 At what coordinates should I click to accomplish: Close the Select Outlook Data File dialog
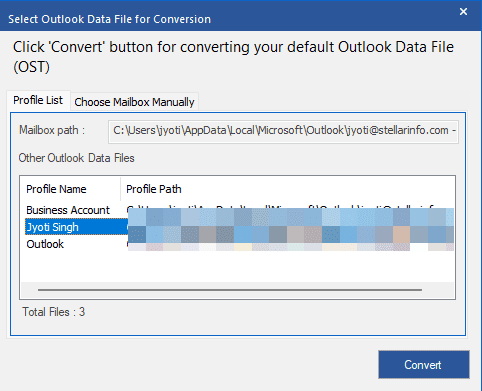click(x=463, y=12)
